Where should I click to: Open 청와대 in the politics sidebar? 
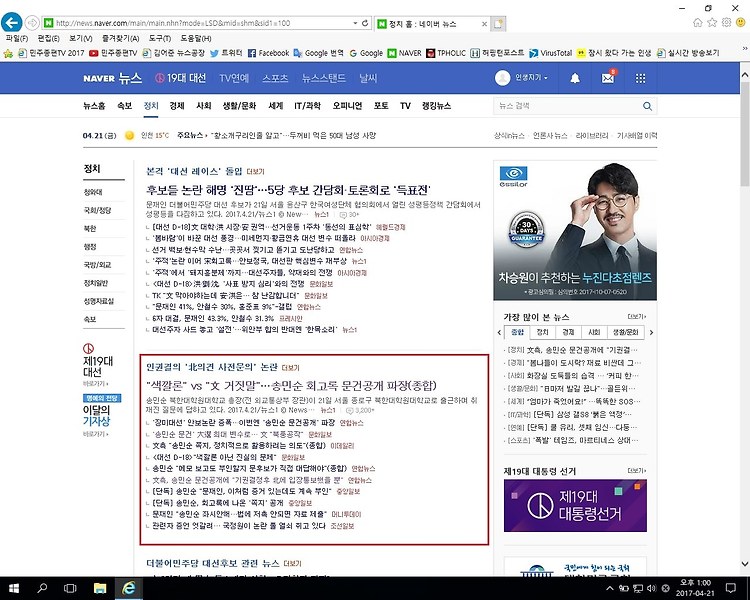click(x=93, y=192)
